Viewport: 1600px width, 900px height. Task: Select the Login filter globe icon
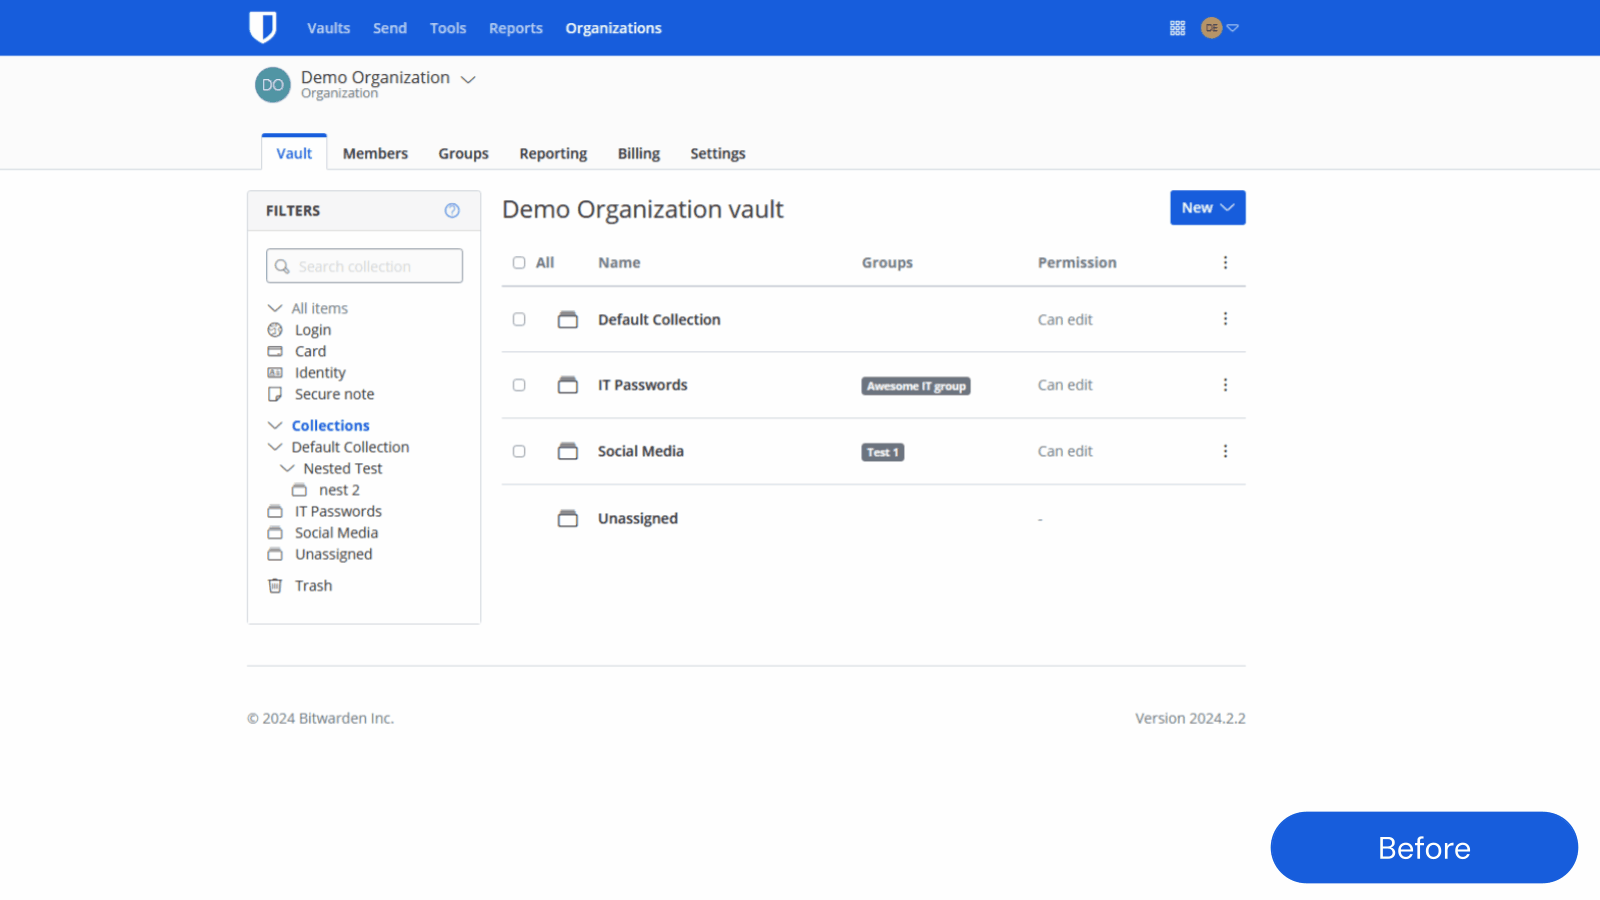coord(275,329)
